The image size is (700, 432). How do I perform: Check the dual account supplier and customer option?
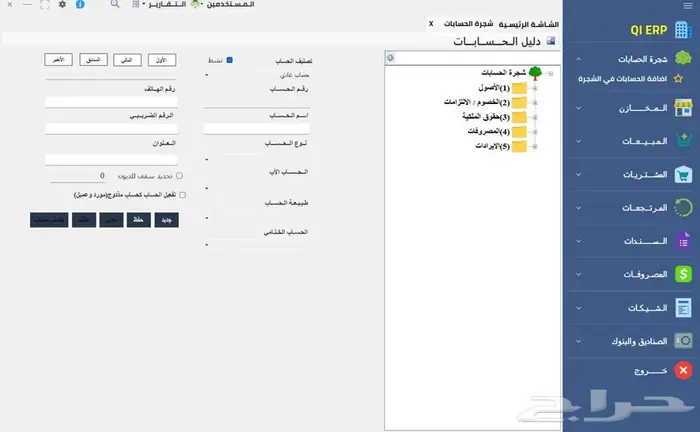pos(182,195)
